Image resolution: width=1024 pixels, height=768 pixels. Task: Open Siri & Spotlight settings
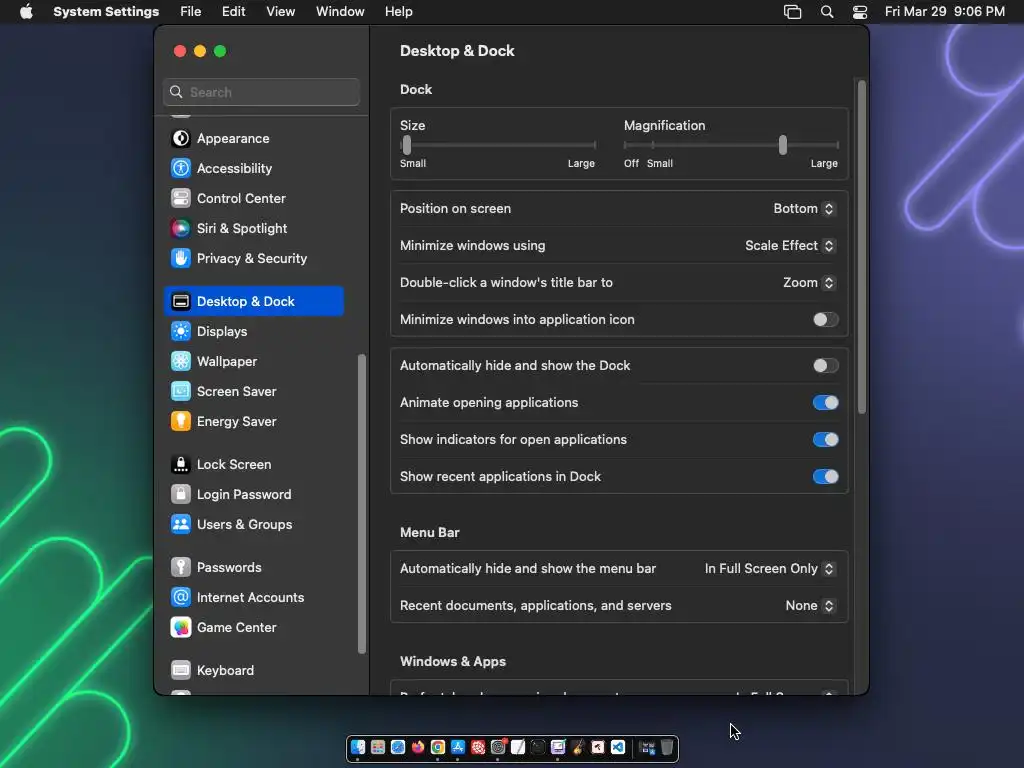pos(253,229)
